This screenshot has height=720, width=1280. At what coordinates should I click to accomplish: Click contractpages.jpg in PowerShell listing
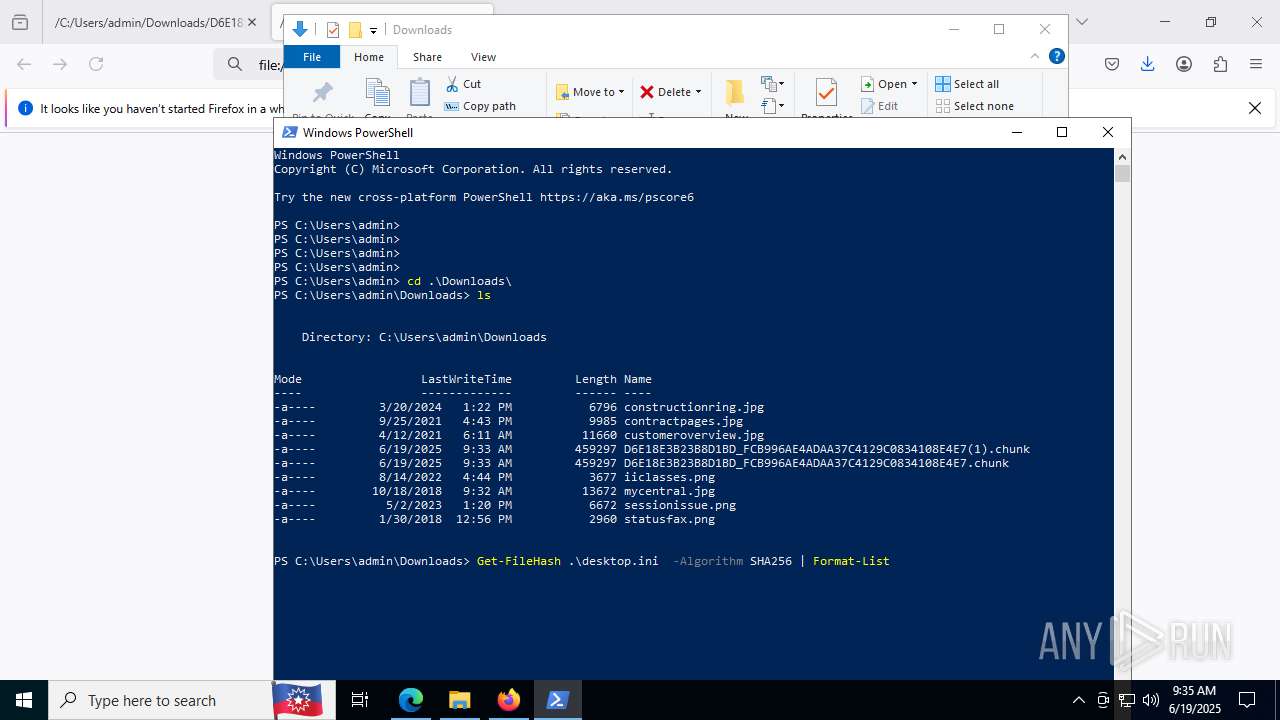683,421
